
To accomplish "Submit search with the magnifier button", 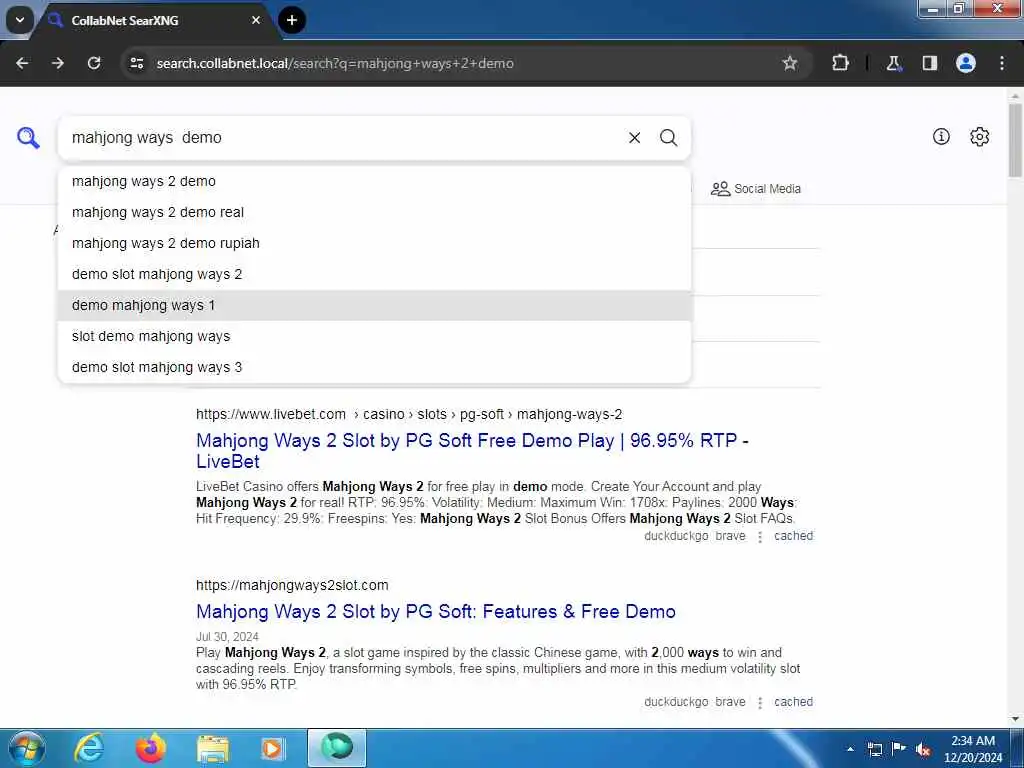I will 668,138.
